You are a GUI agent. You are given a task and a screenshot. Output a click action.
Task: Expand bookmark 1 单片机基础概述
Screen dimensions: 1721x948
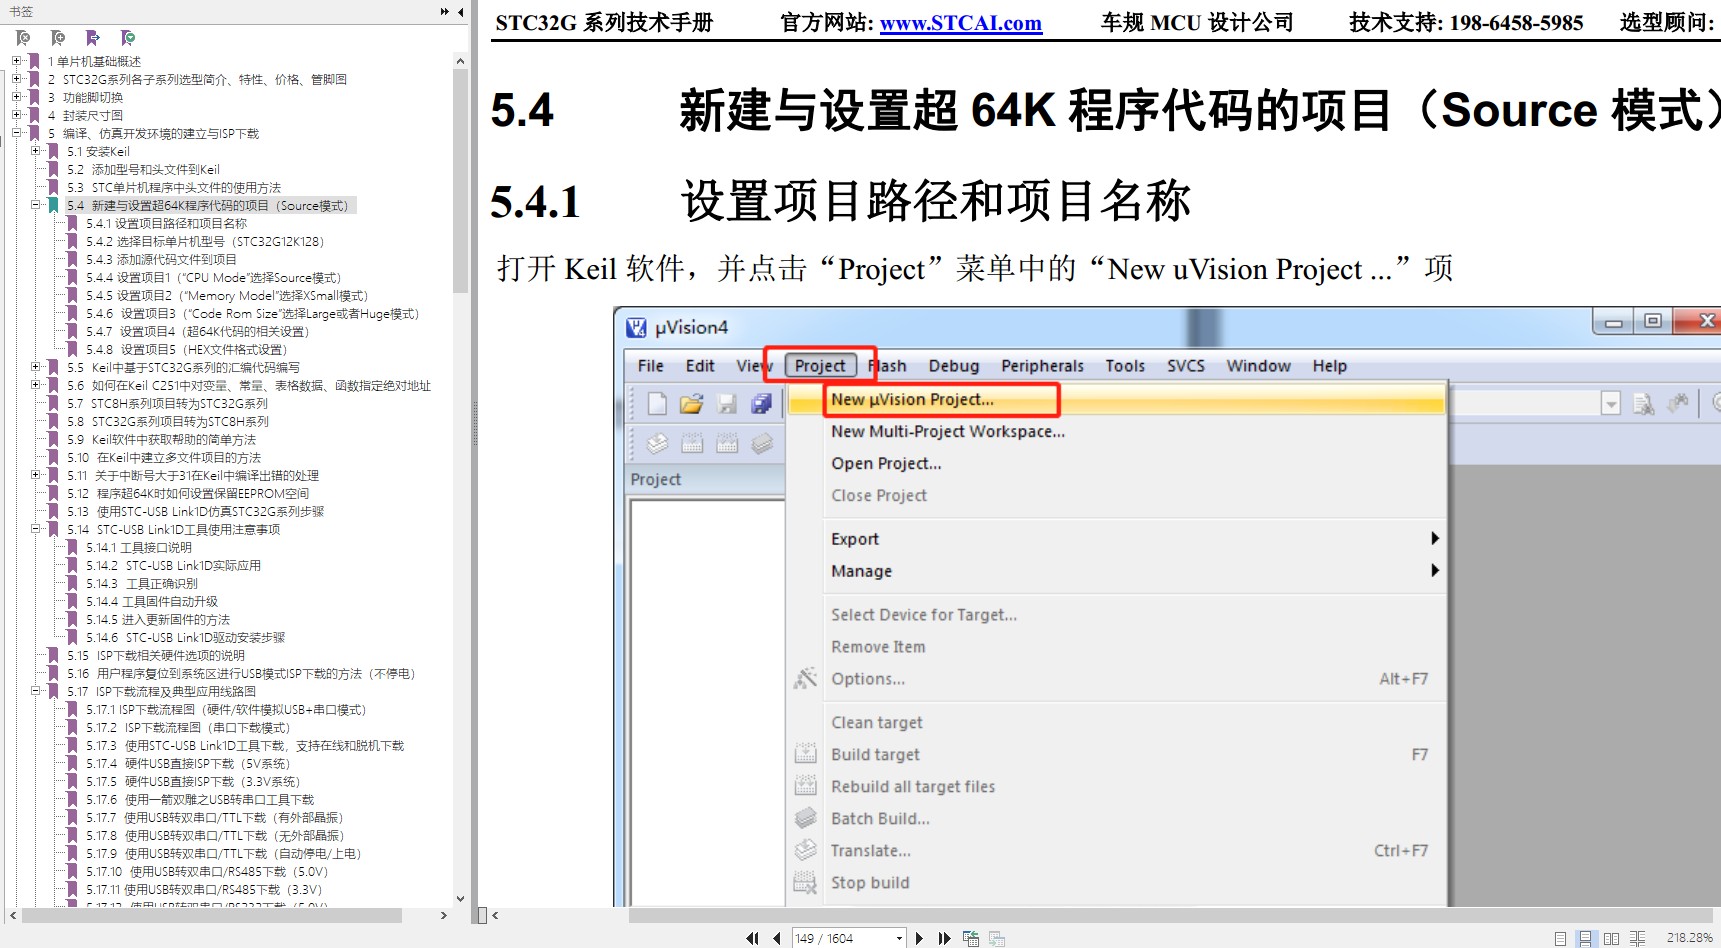[16, 61]
